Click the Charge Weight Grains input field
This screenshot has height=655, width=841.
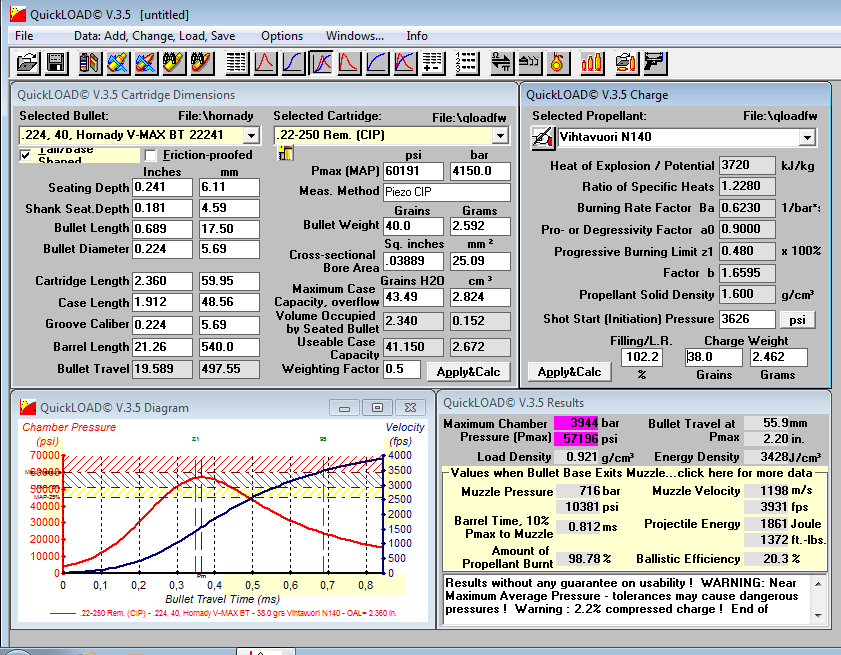716,357
